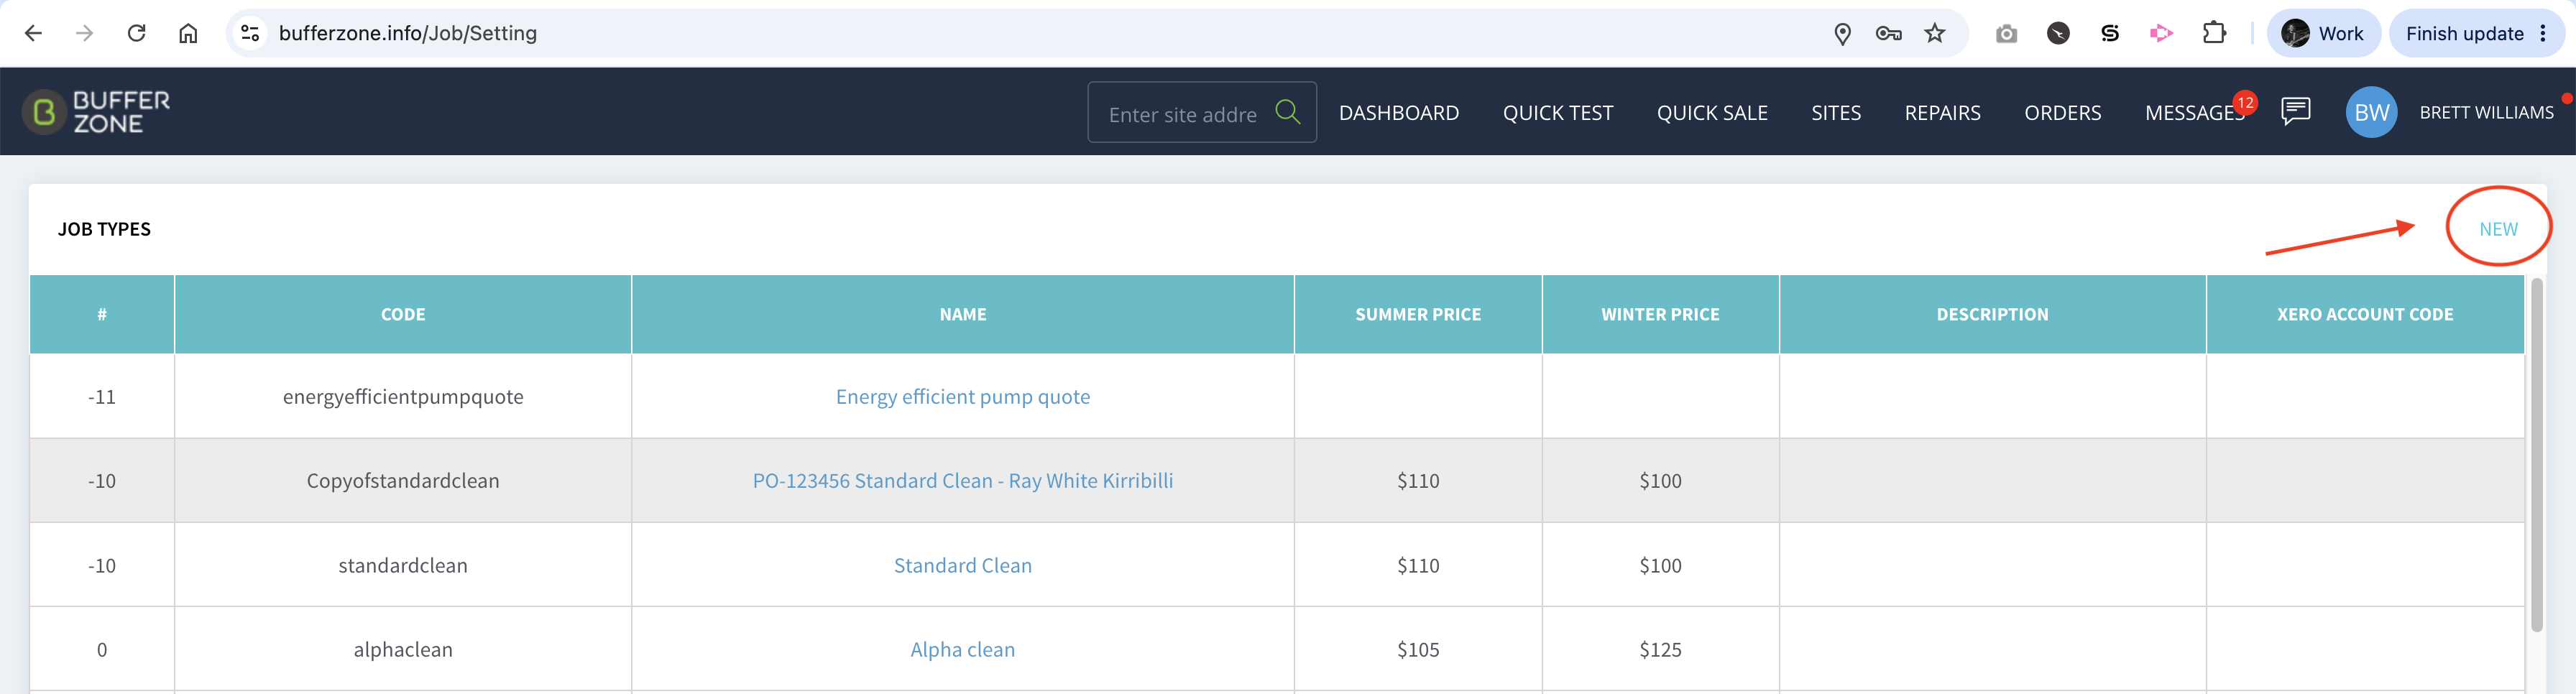Open the saved passwords key icon
This screenshot has height=694, width=2576.
[x=1888, y=34]
